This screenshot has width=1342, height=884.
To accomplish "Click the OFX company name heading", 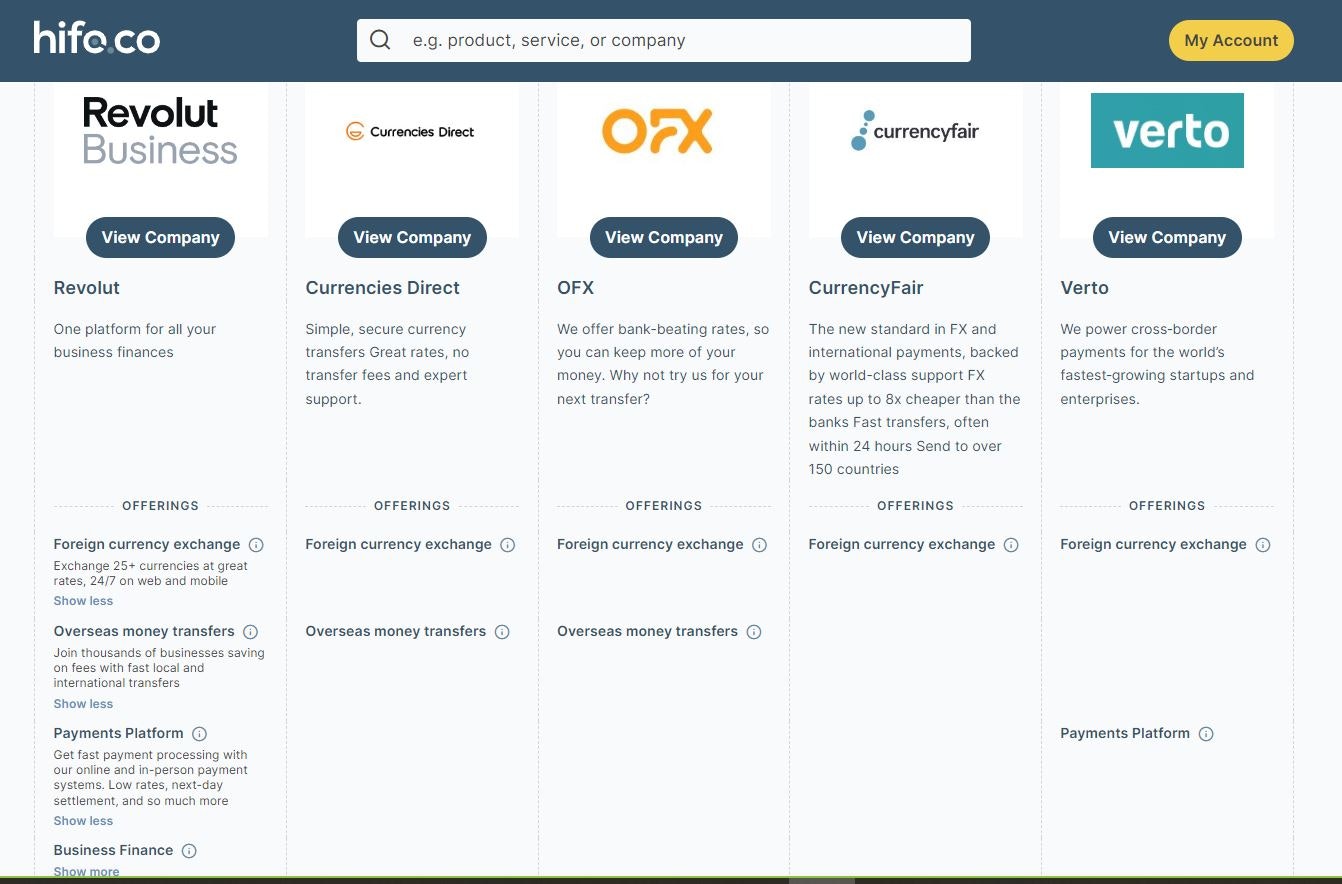I will 575,288.
